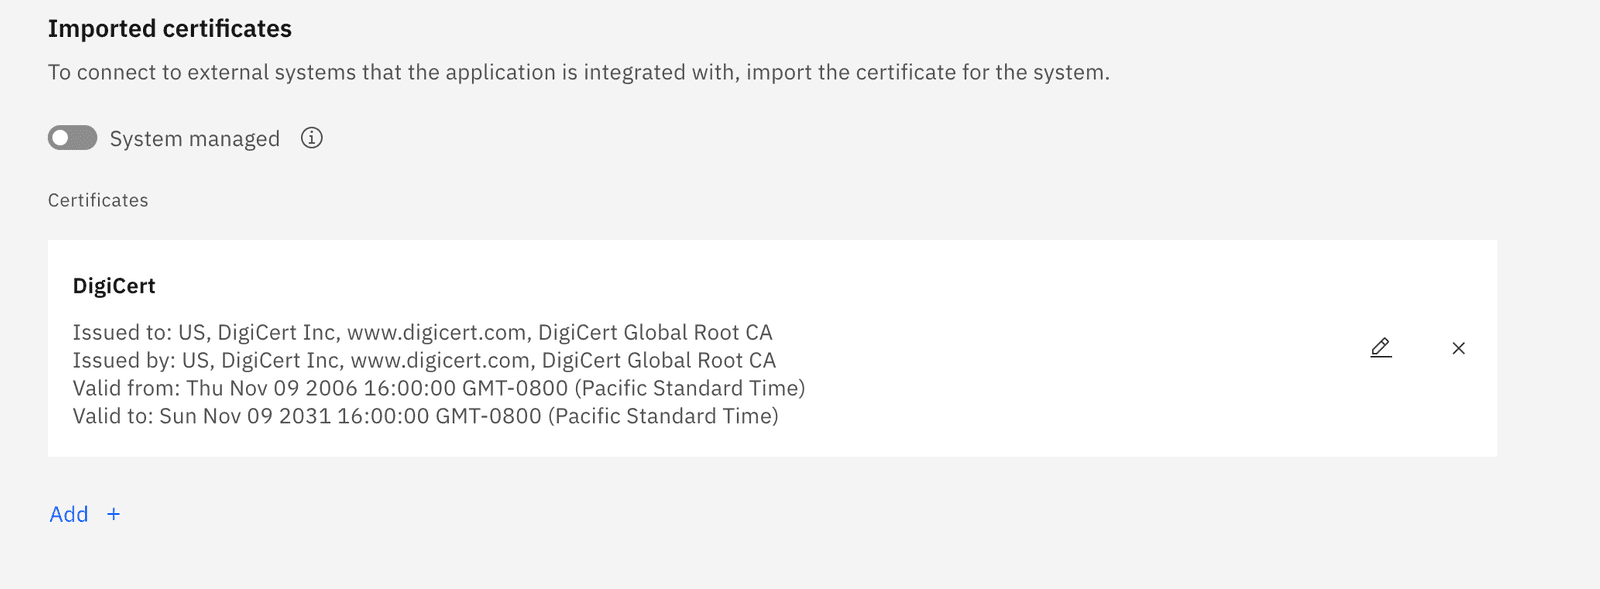Screen dimensions: 1600x589
Task: Hit the + icon to import another certificate
Action: coord(113,514)
